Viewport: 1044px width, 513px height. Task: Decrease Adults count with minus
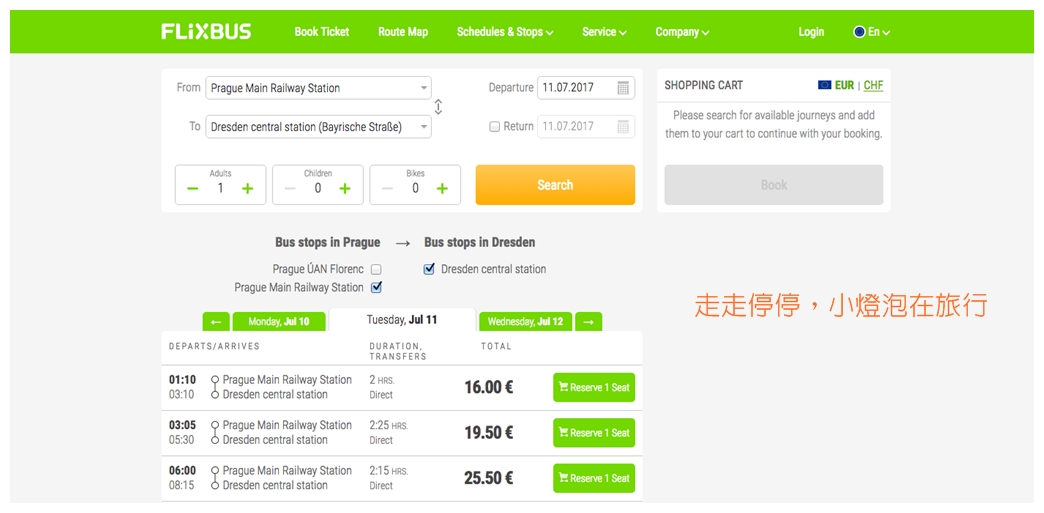coord(192,189)
